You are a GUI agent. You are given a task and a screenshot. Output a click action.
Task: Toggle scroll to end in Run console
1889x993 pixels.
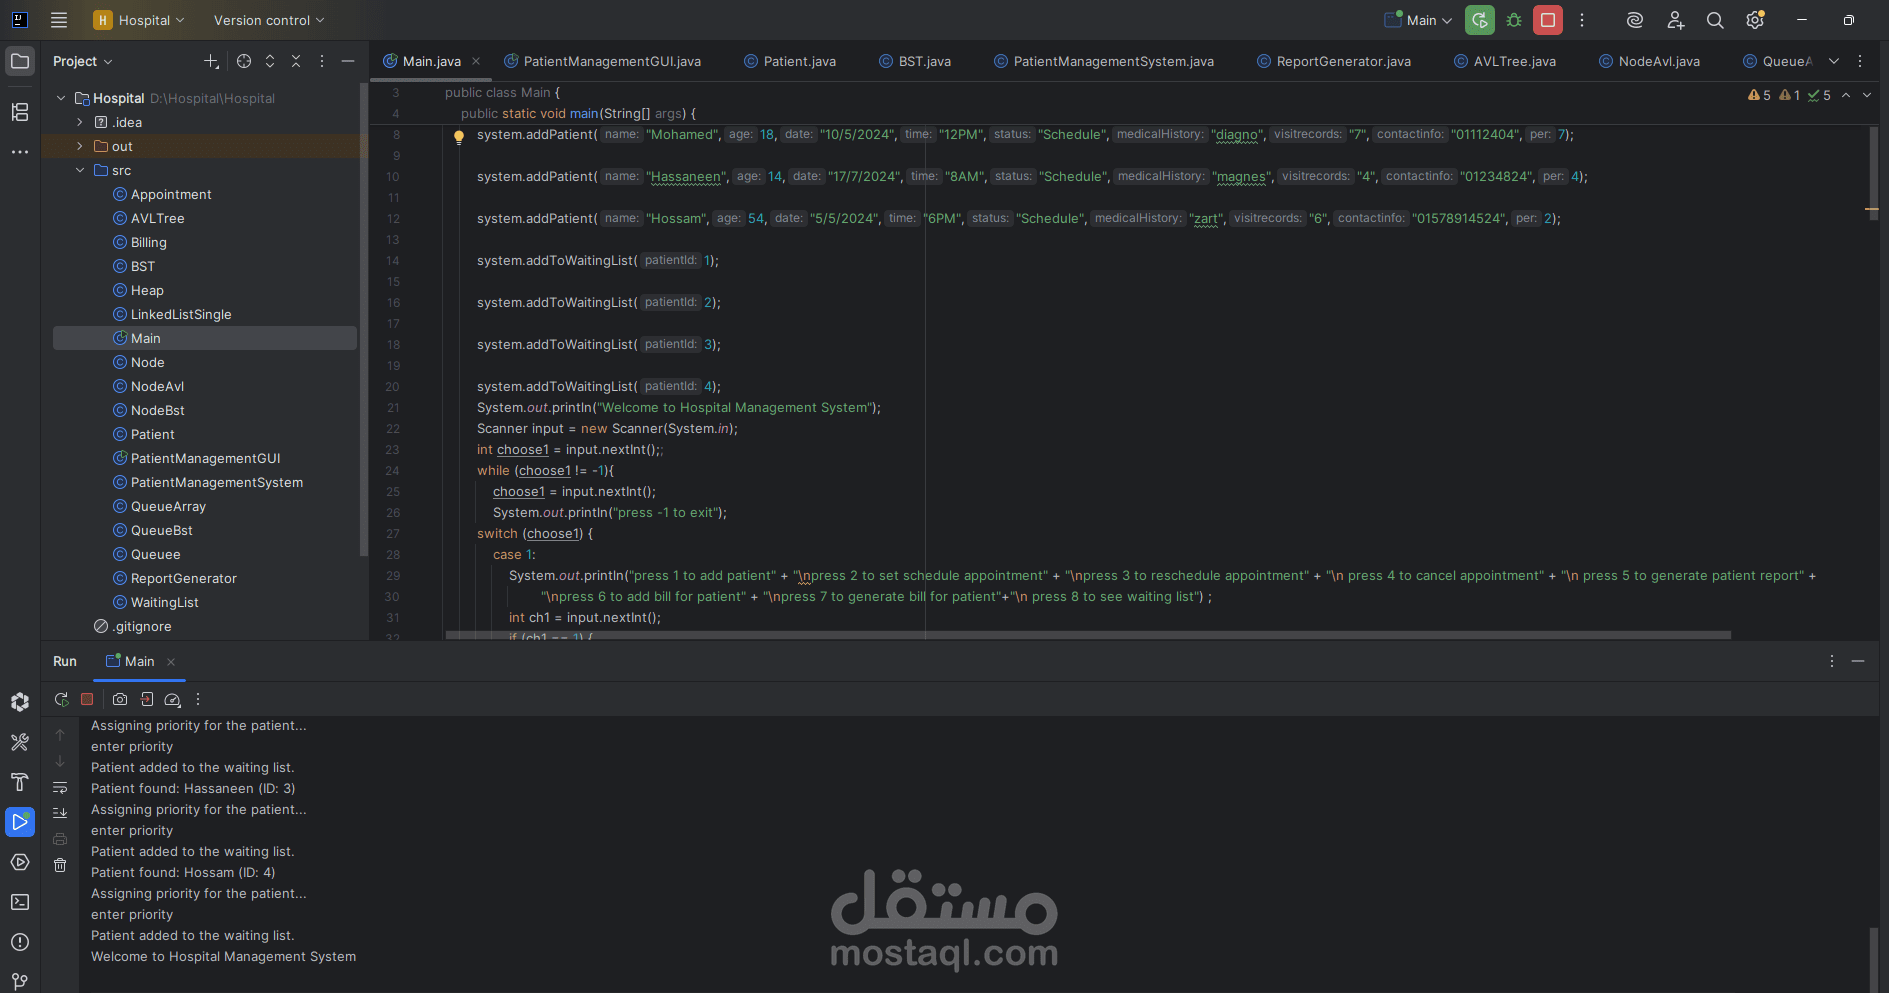pos(60,813)
